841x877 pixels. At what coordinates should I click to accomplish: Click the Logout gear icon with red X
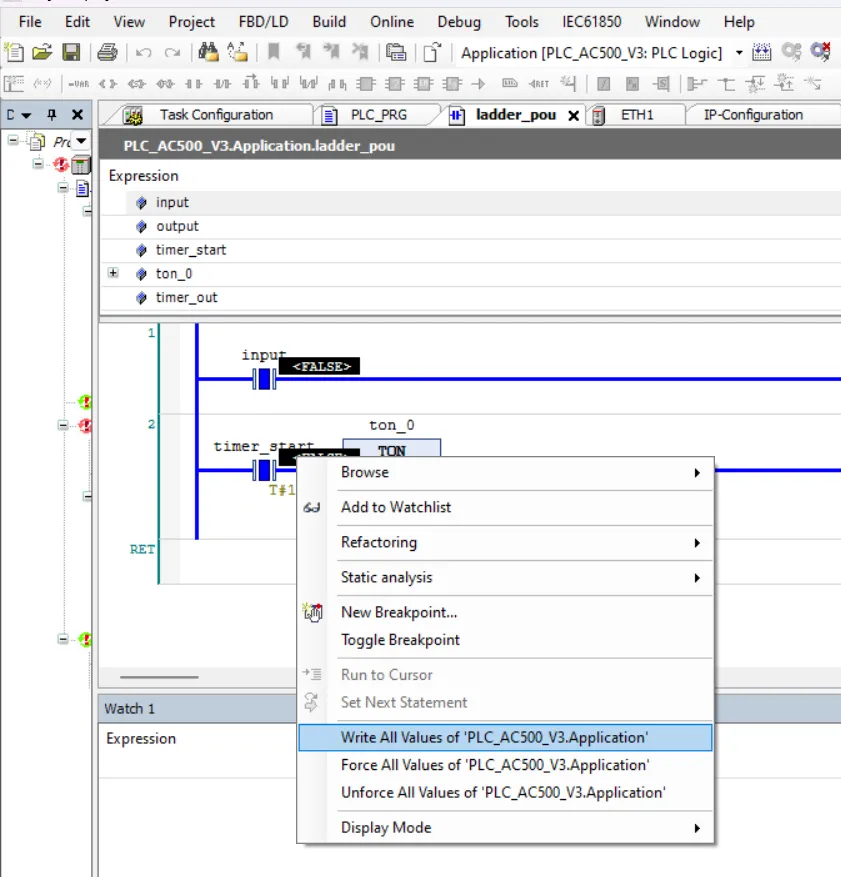tap(820, 53)
